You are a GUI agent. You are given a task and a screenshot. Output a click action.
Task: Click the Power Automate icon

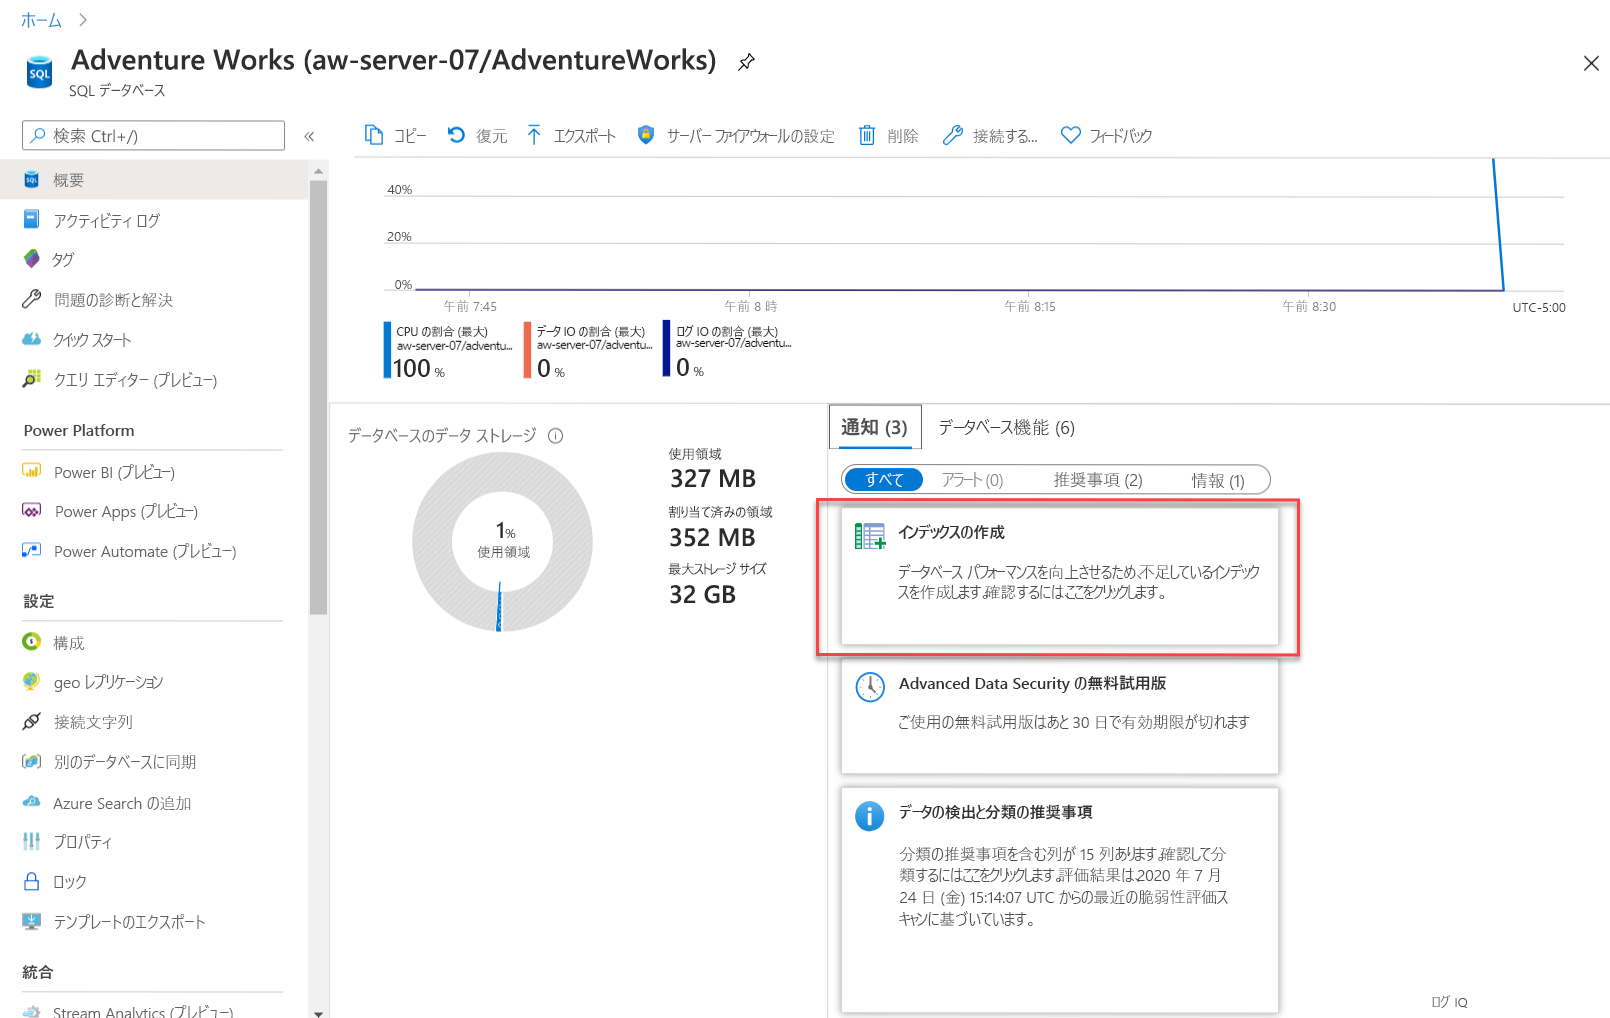pyautogui.click(x=32, y=551)
